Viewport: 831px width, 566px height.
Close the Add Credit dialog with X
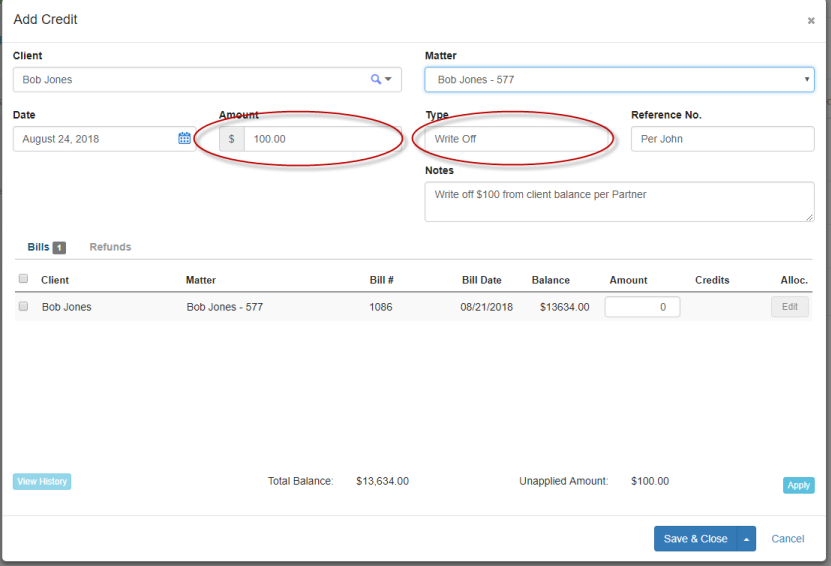[811, 20]
